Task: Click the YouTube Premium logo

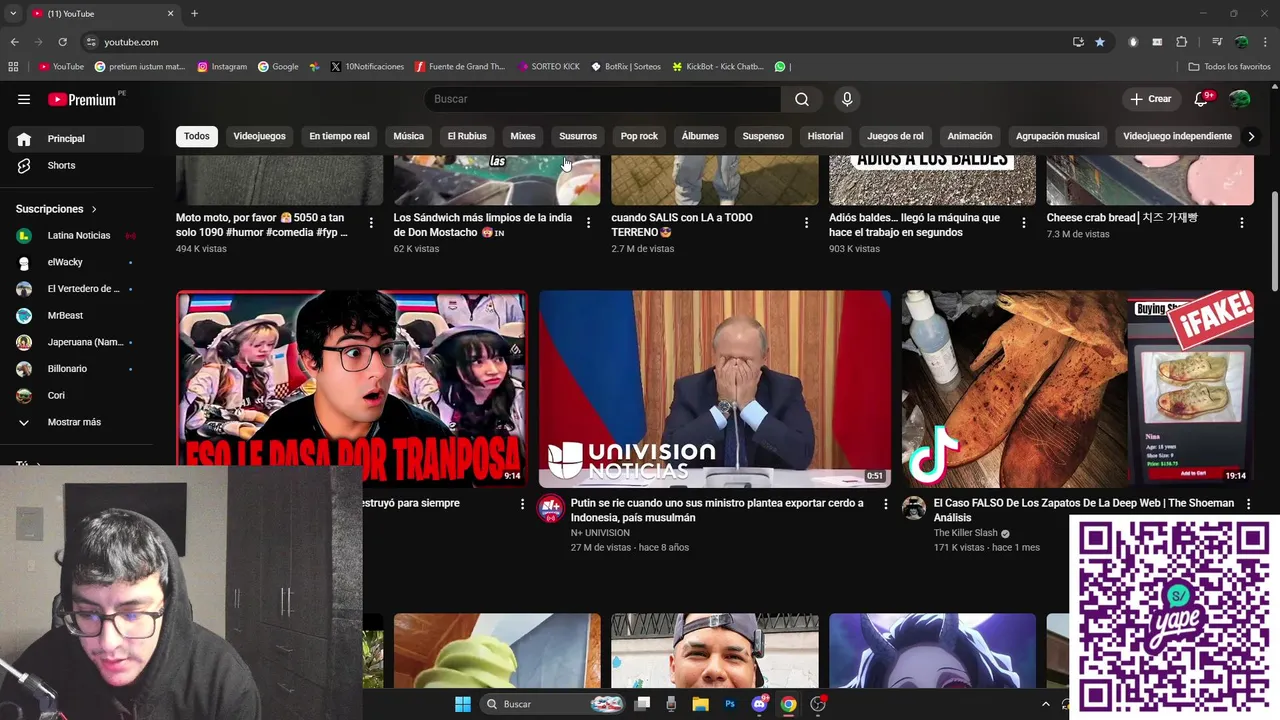Action: [x=82, y=99]
